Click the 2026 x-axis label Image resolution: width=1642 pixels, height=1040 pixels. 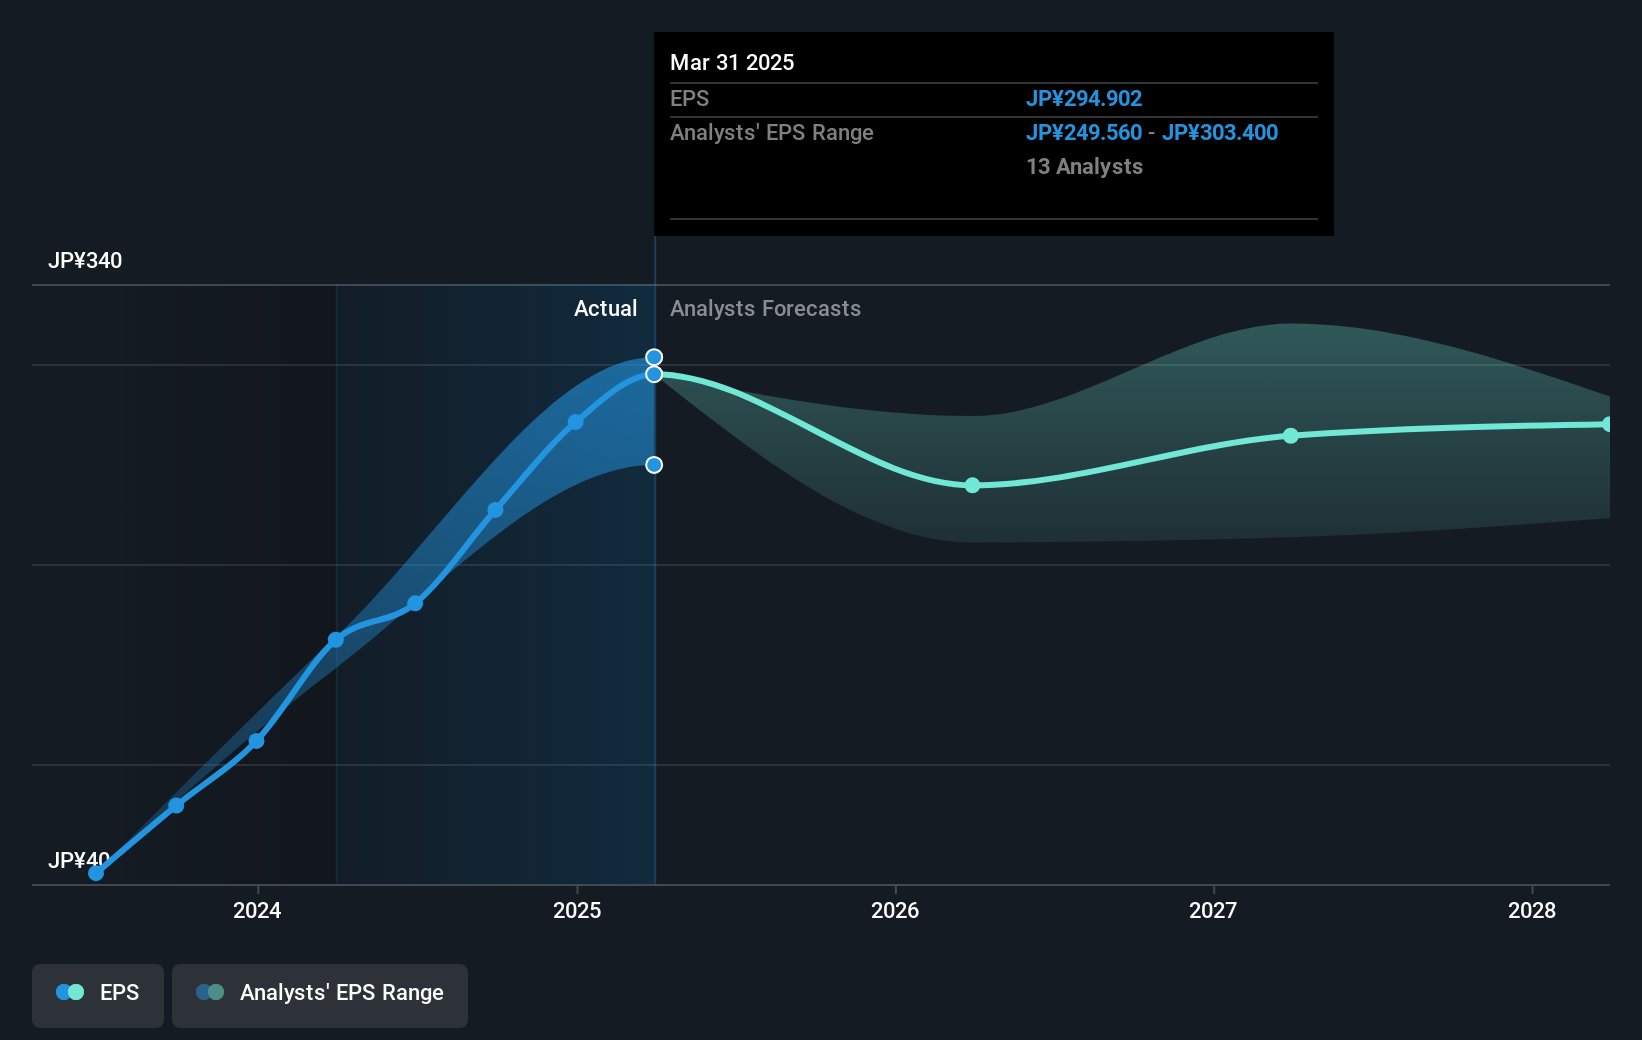[x=895, y=910]
